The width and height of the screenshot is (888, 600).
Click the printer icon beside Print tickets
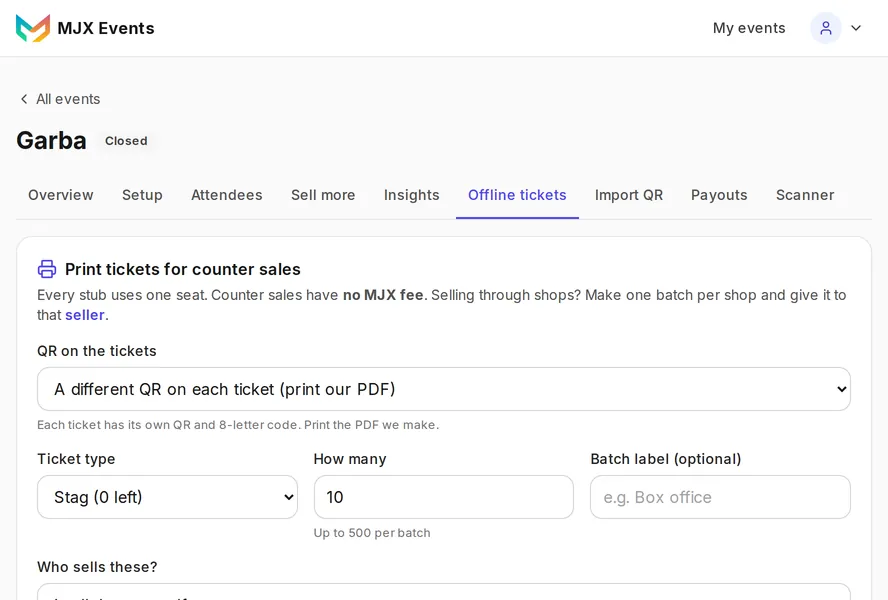tap(47, 269)
